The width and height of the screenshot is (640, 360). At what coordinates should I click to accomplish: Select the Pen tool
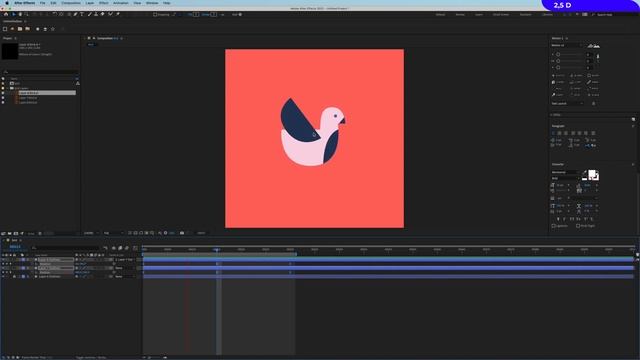(75, 14)
